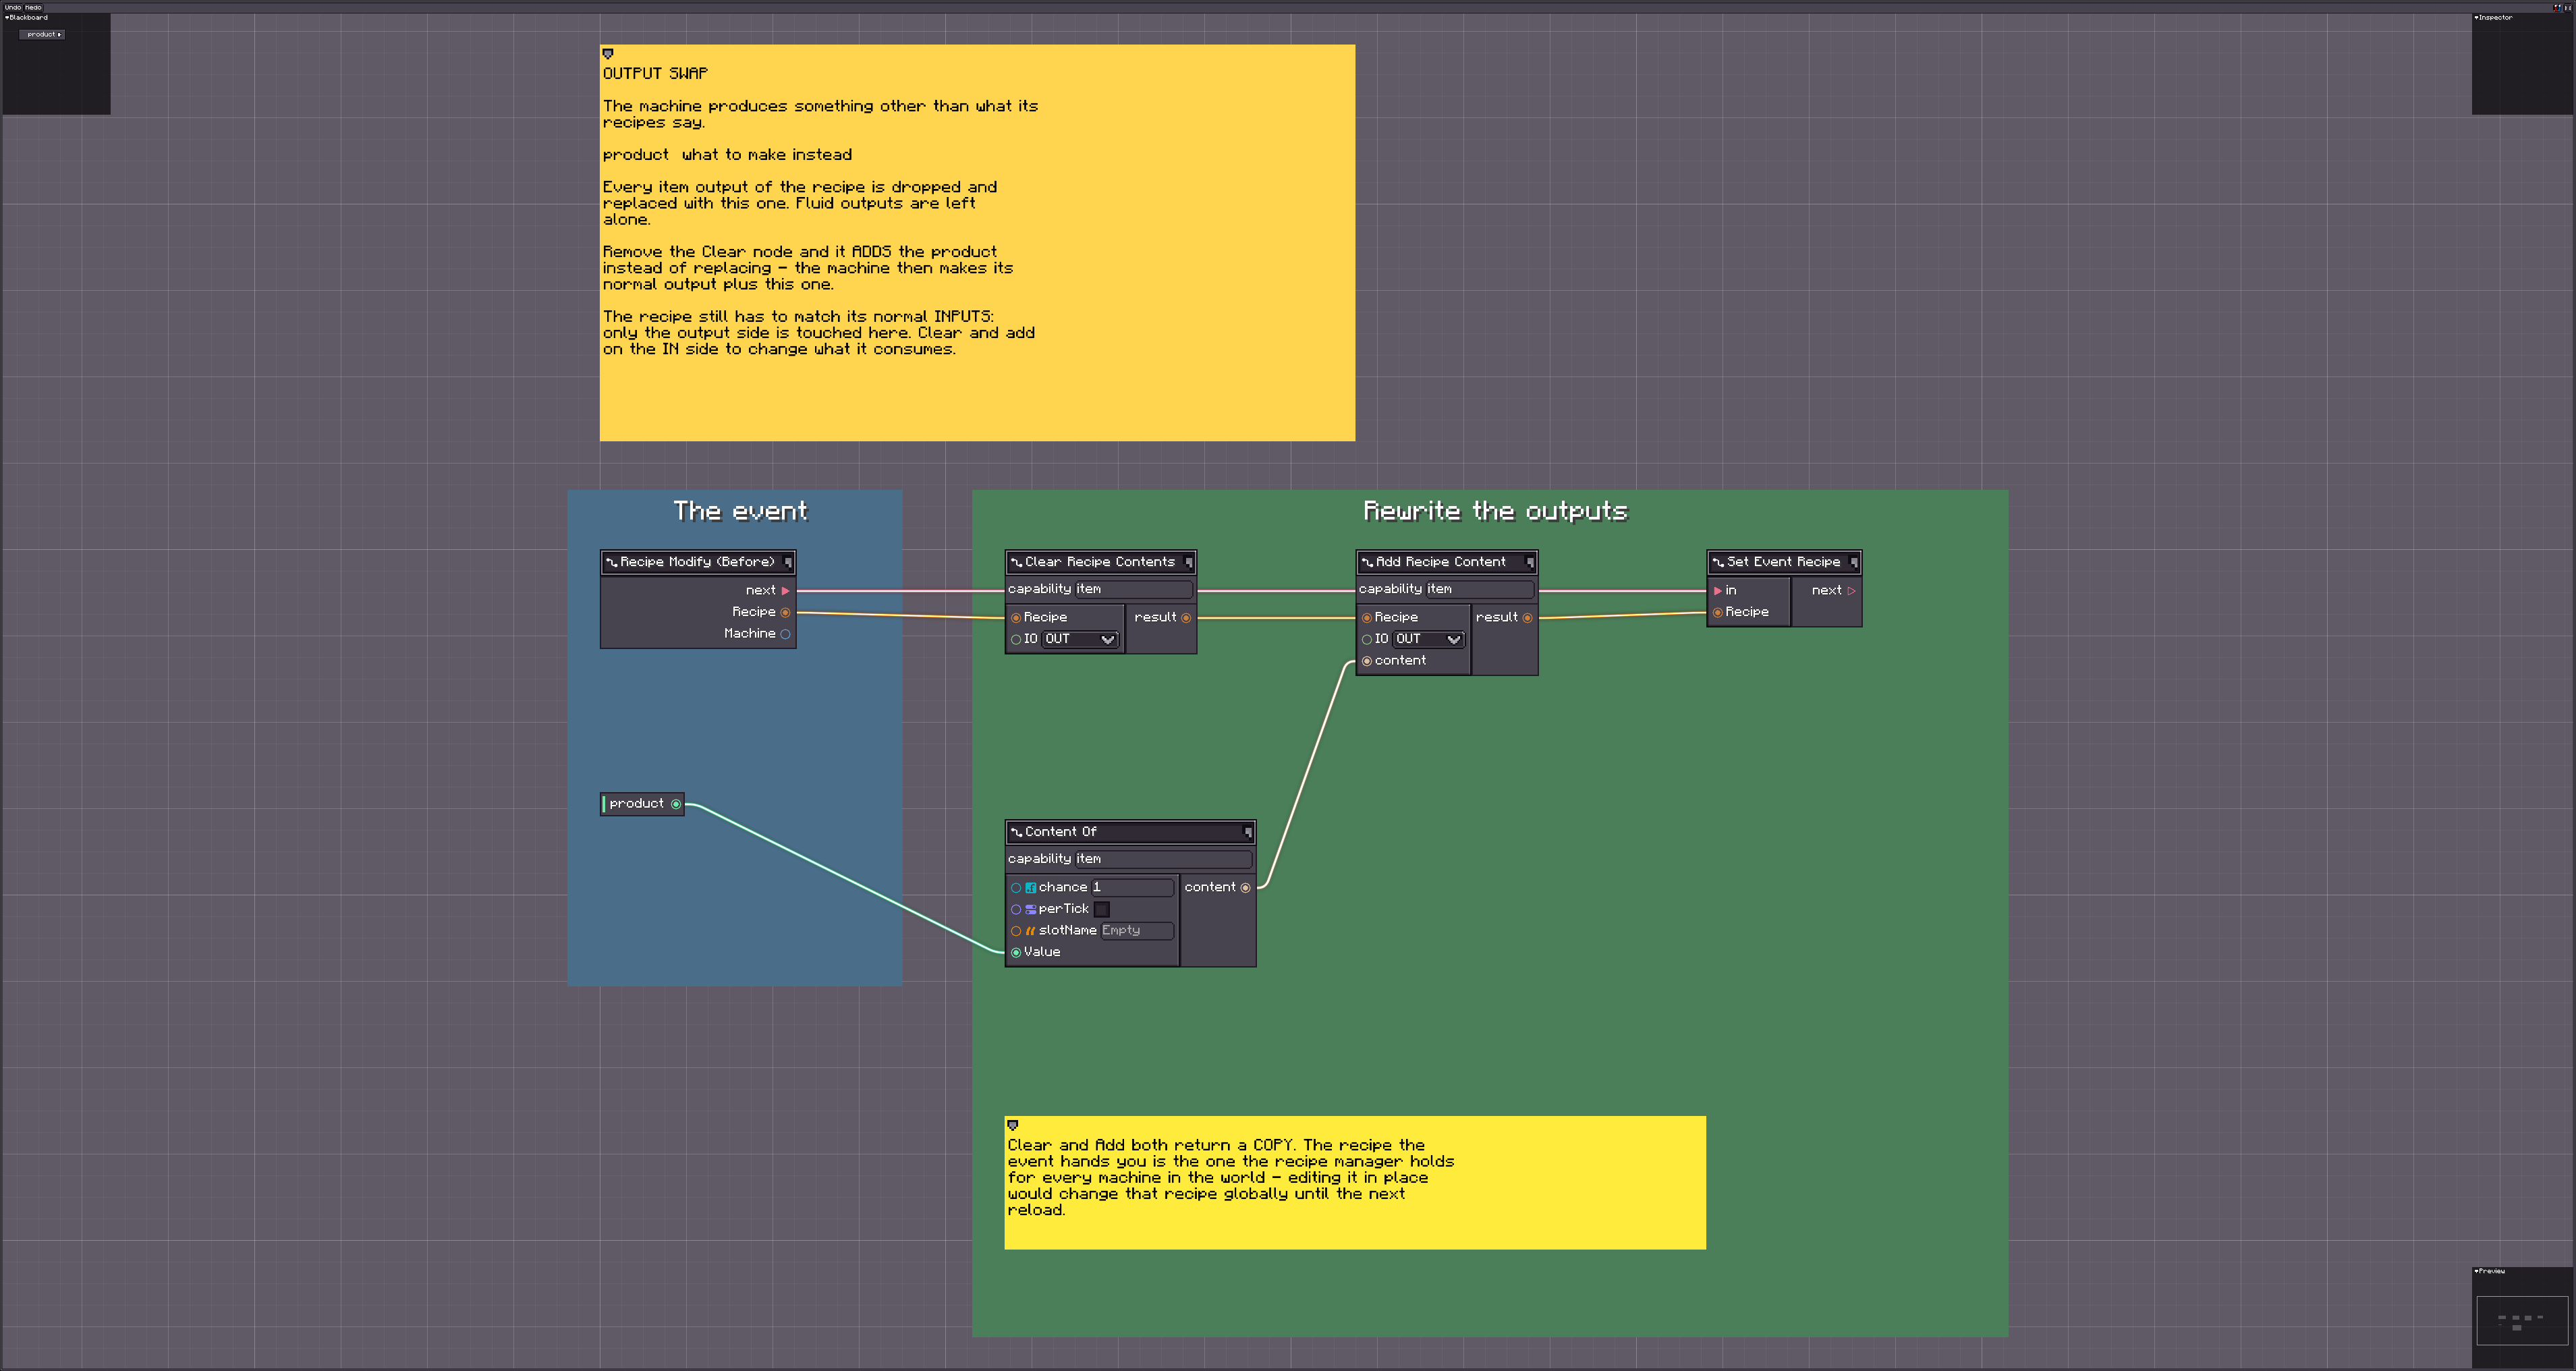2576x1371 pixels.
Task: Click Recipe input port of Add Recipe Content
Action: (x=1367, y=618)
